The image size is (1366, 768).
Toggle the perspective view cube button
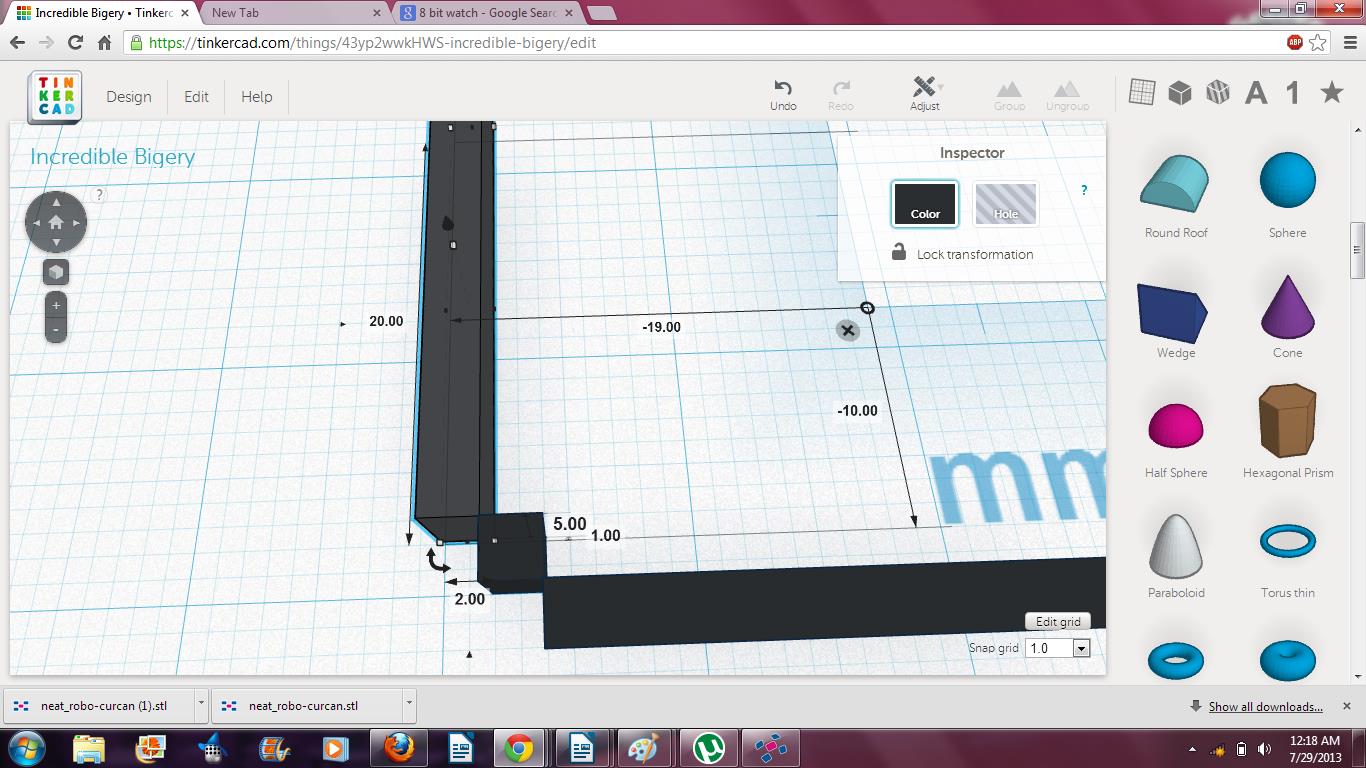pos(56,272)
